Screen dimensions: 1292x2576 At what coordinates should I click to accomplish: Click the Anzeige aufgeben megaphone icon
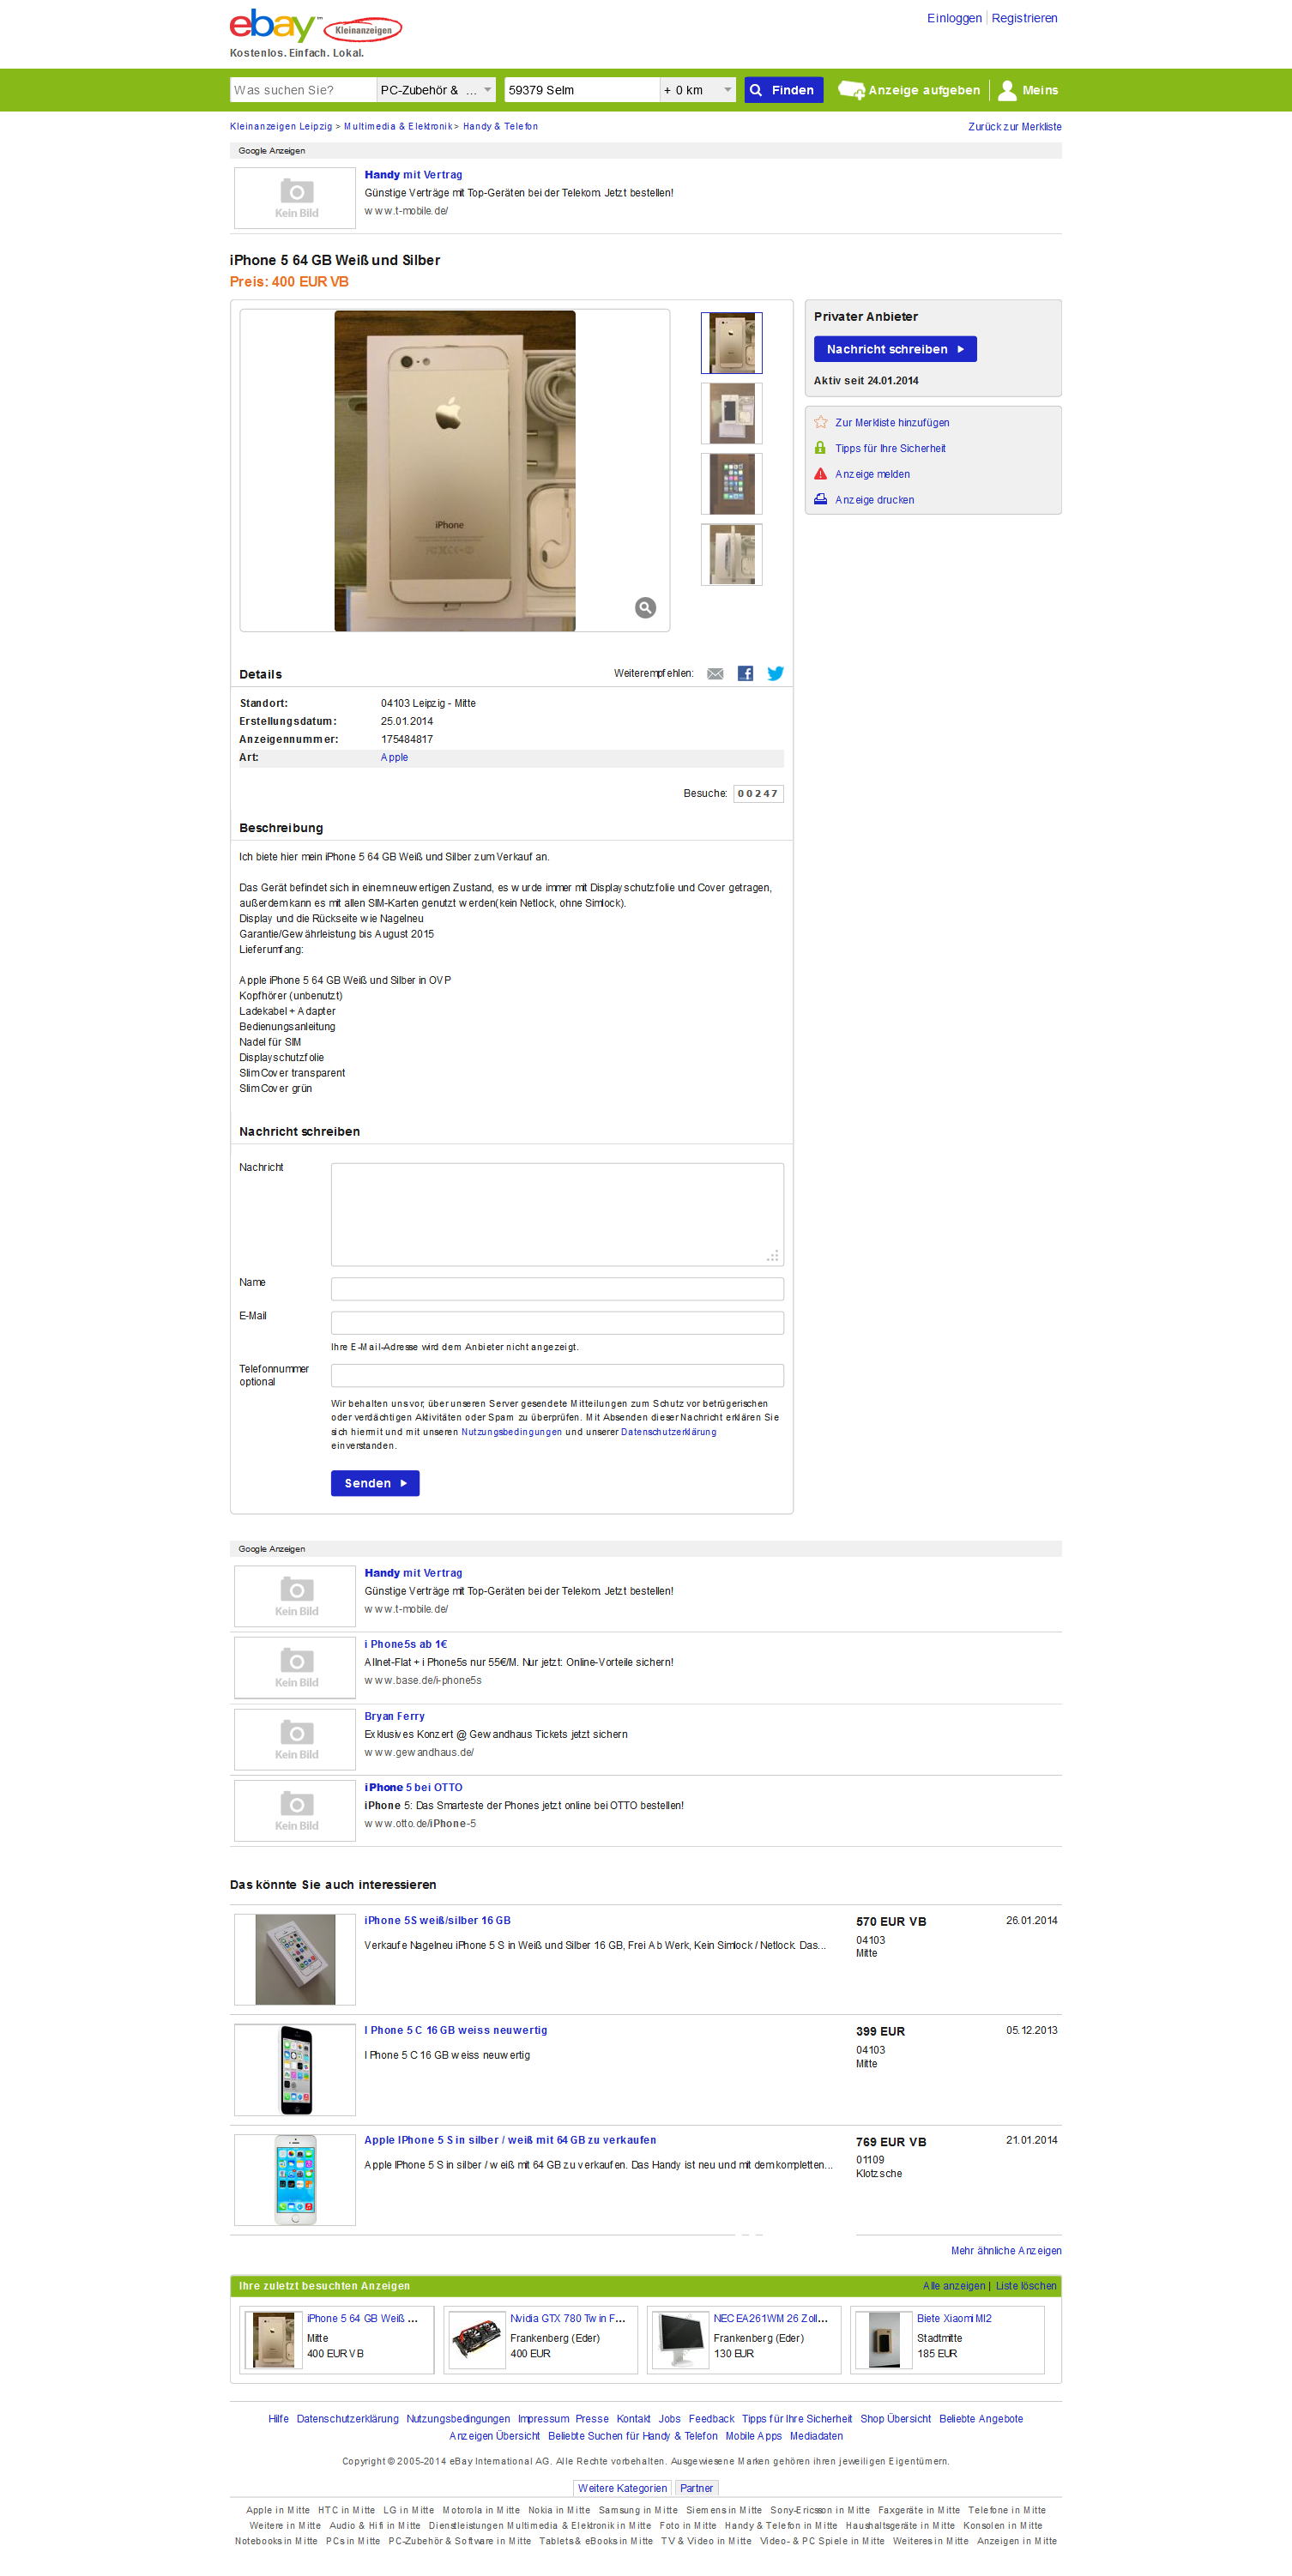click(852, 90)
